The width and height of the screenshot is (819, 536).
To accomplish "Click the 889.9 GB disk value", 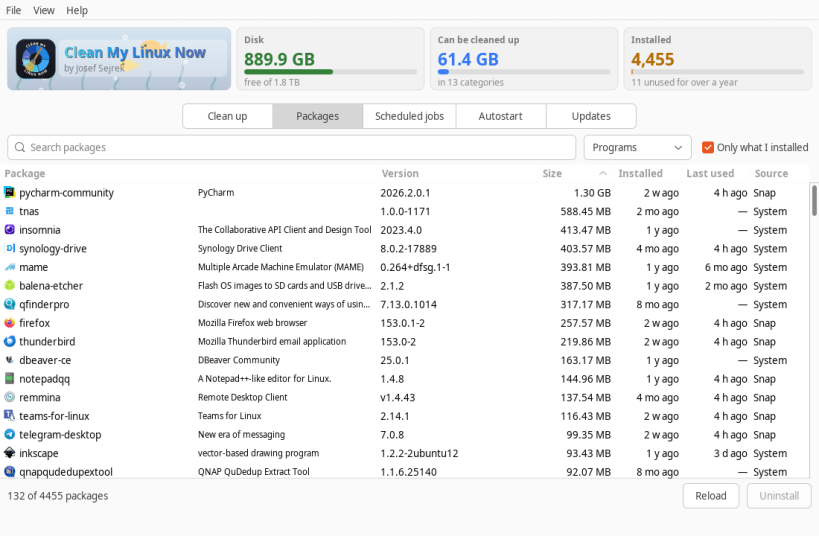I will point(279,59).
